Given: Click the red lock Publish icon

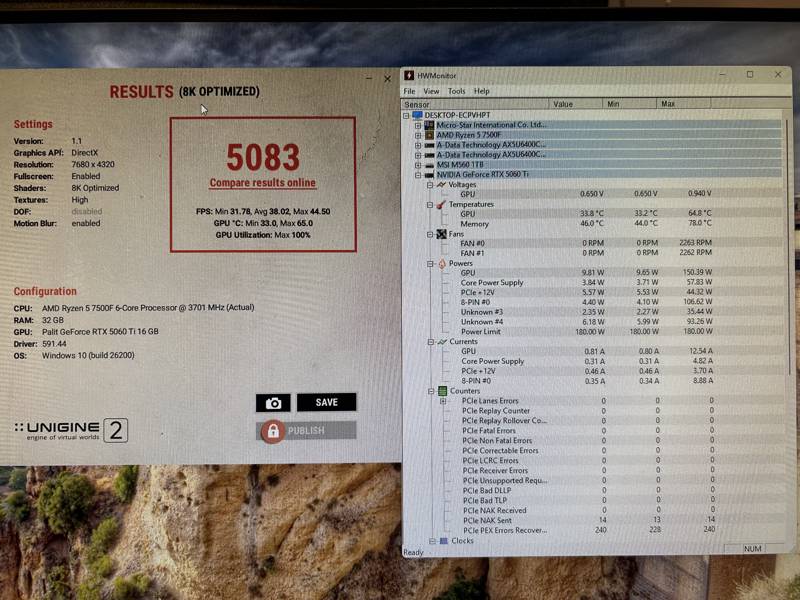Looking at the screenshot, I should pos(273,432).
